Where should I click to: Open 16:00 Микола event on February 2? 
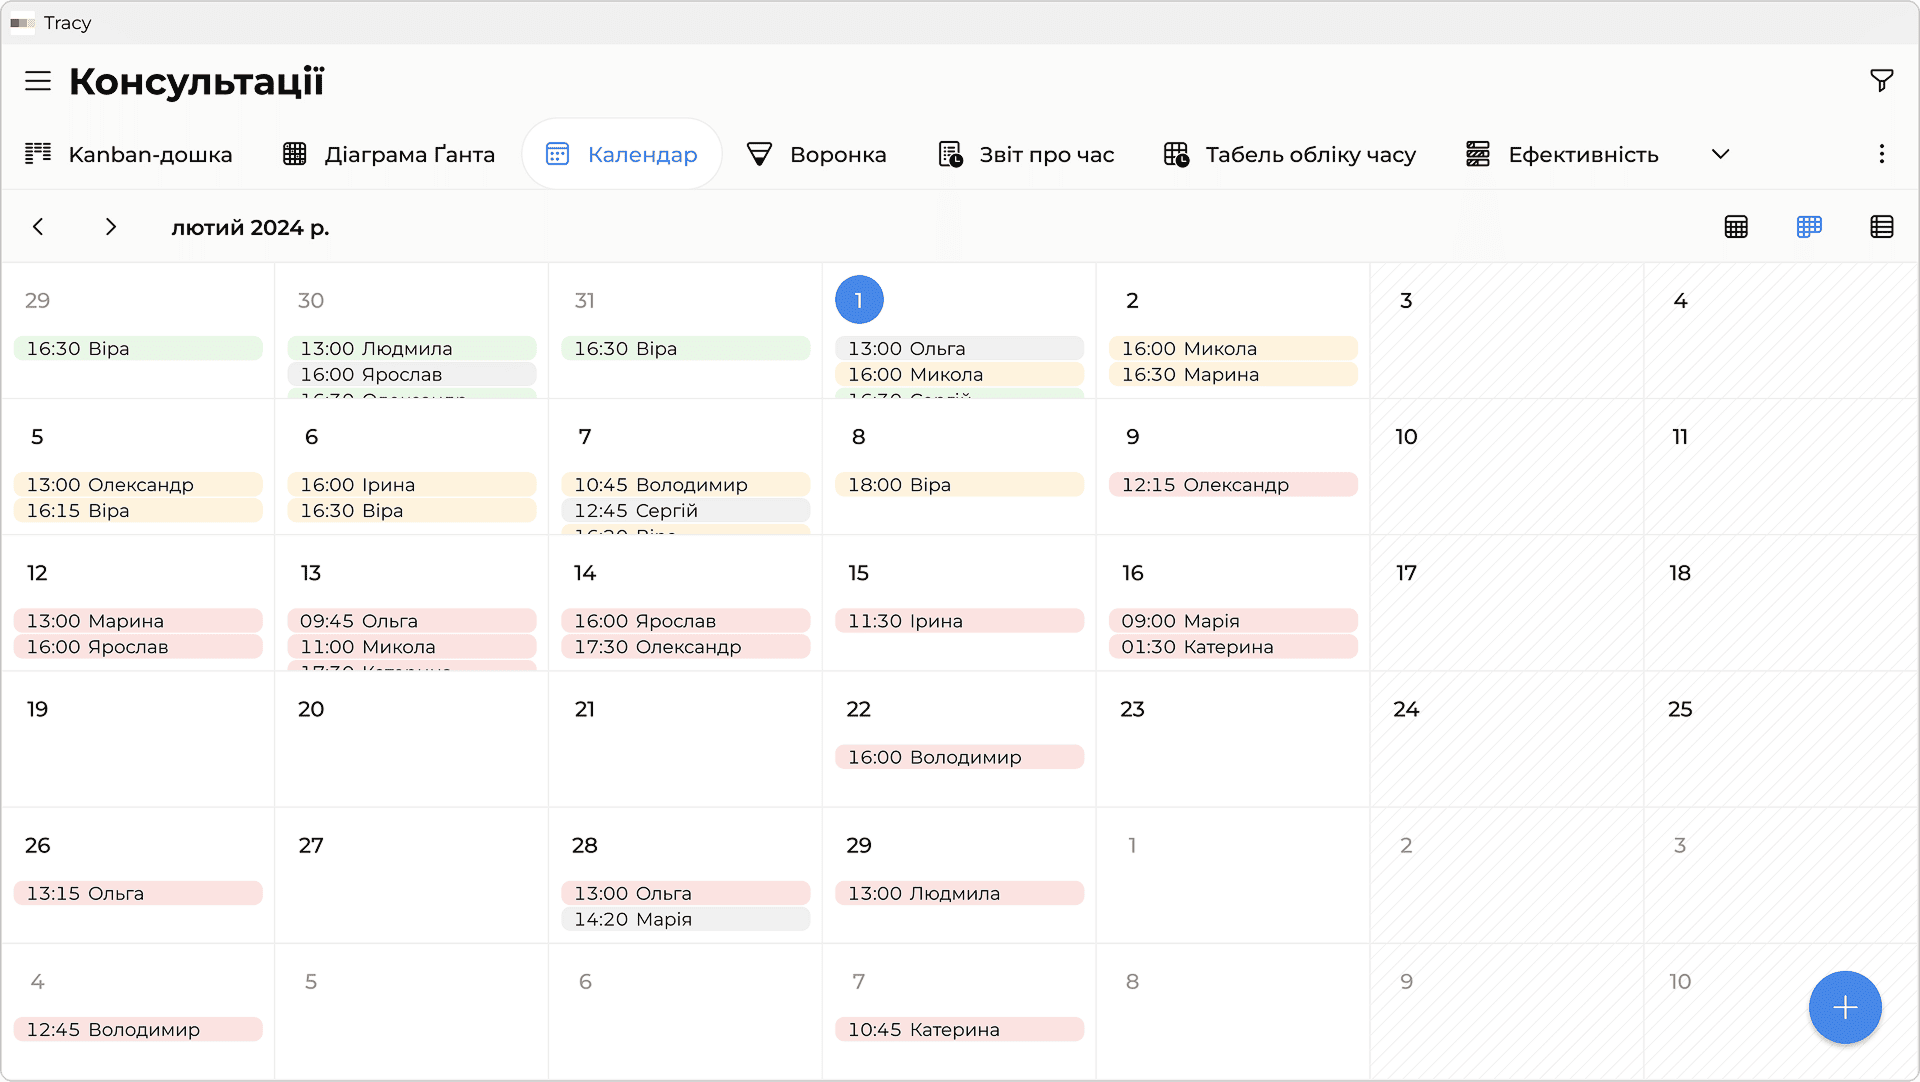[1233, 348]
